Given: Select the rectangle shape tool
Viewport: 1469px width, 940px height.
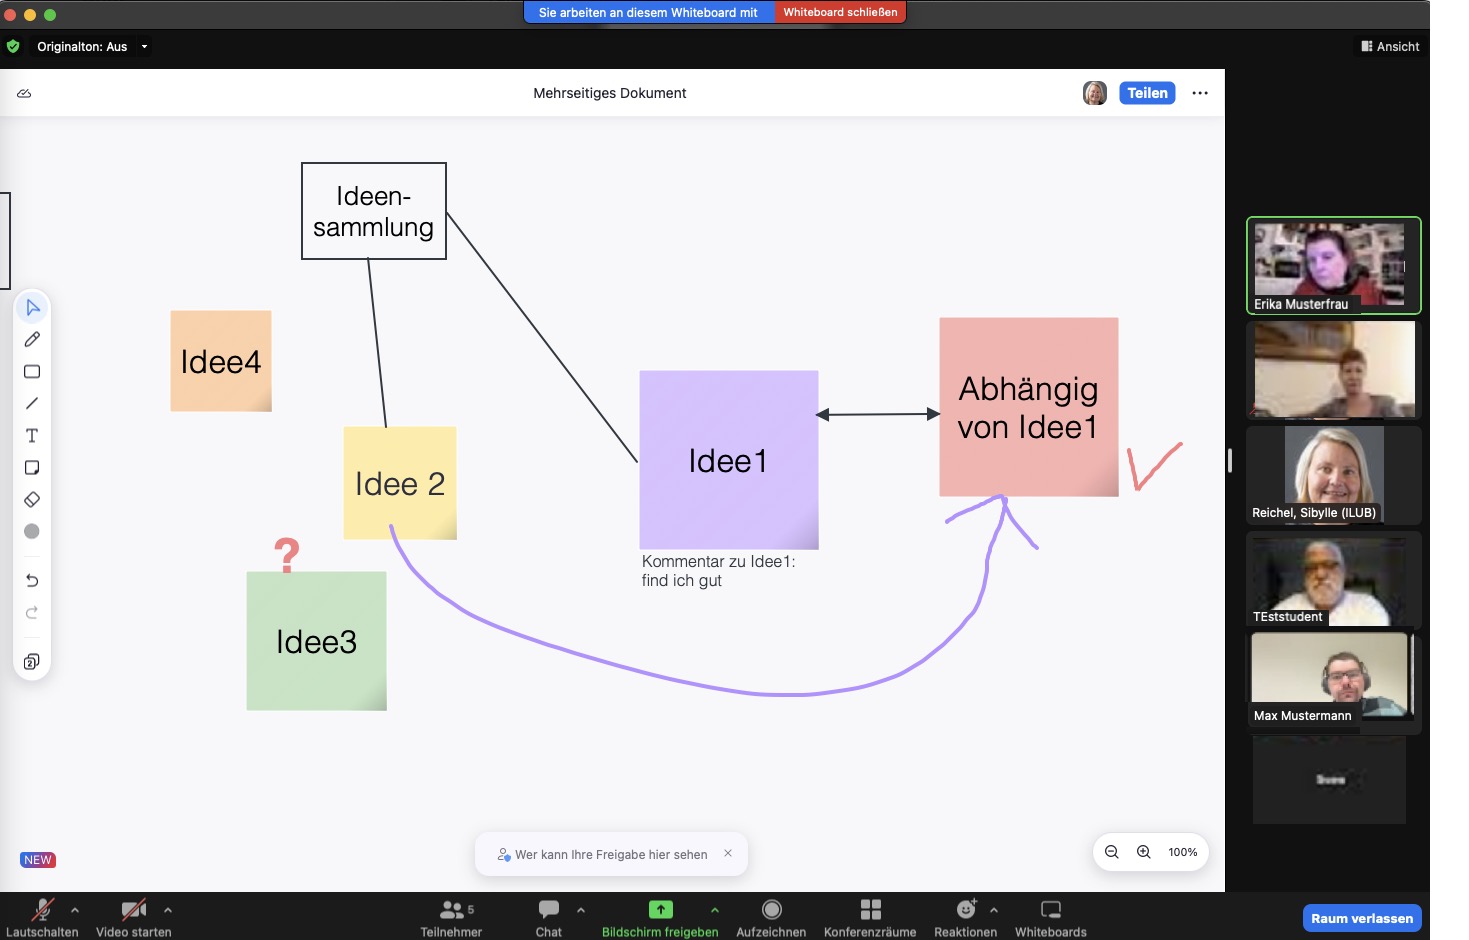Looking at the screenshot, I should pos(32,372).
